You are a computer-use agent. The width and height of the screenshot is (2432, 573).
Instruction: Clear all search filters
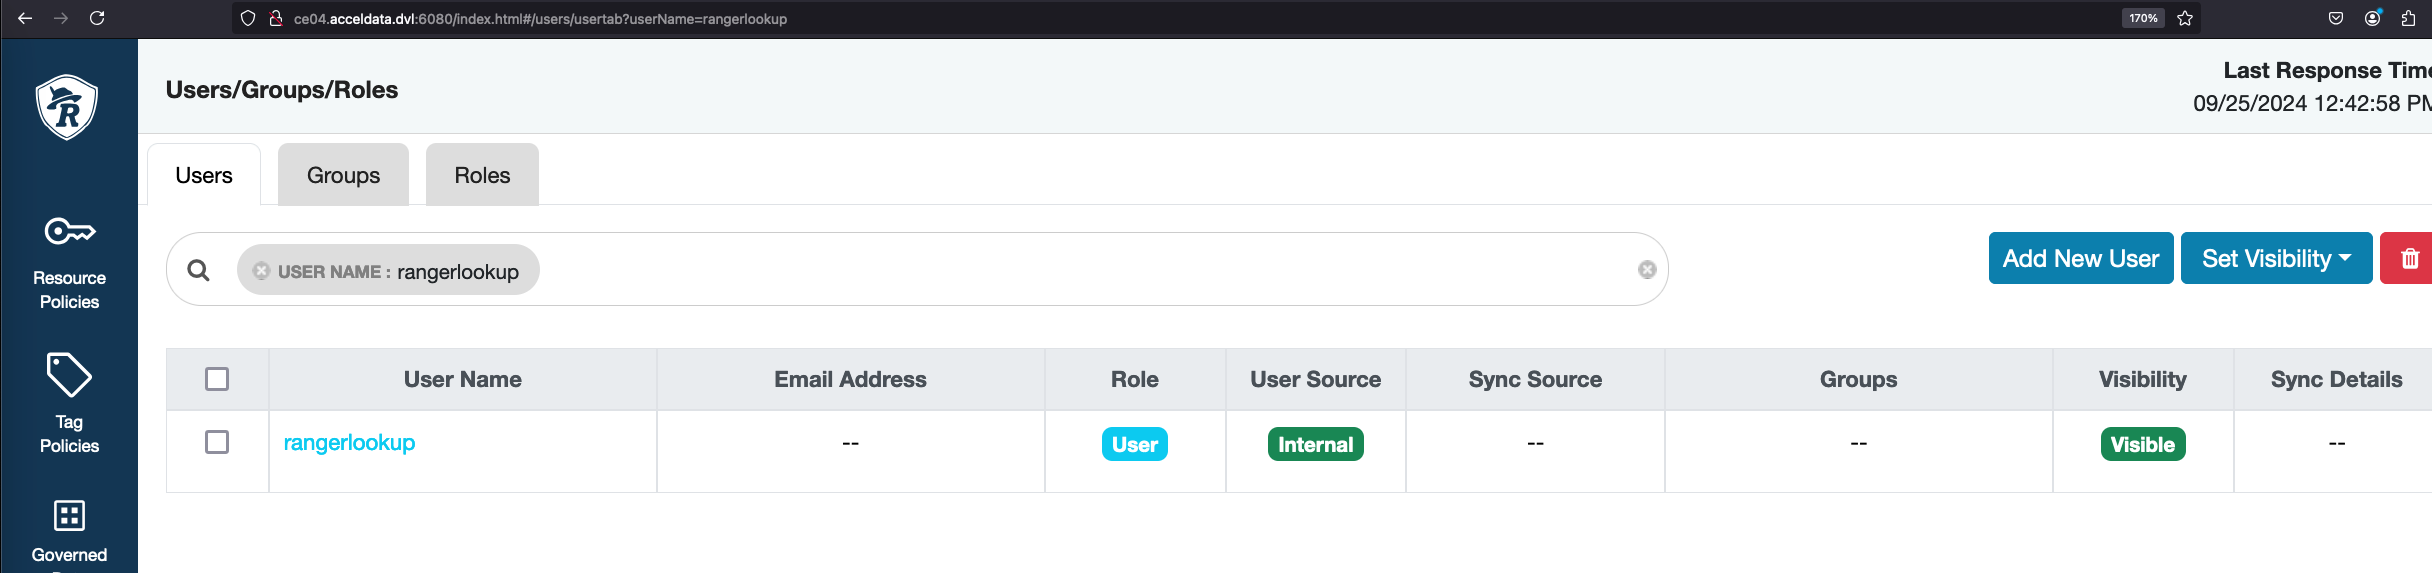[1646, 270]
